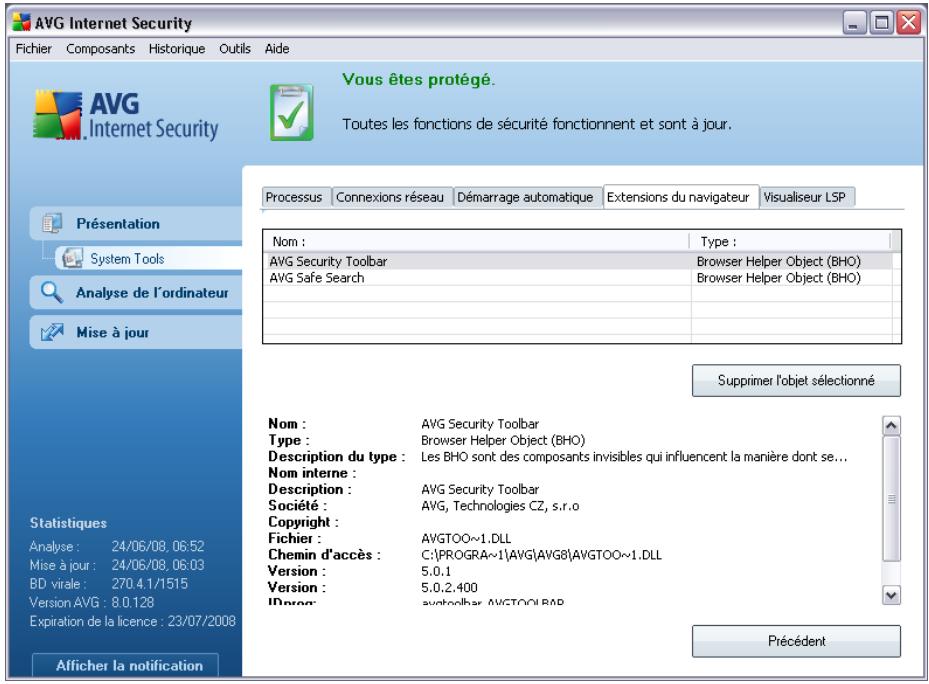
Task: Click the 'Les BHO sont des composants' description text
Action: tap(634, 456)
